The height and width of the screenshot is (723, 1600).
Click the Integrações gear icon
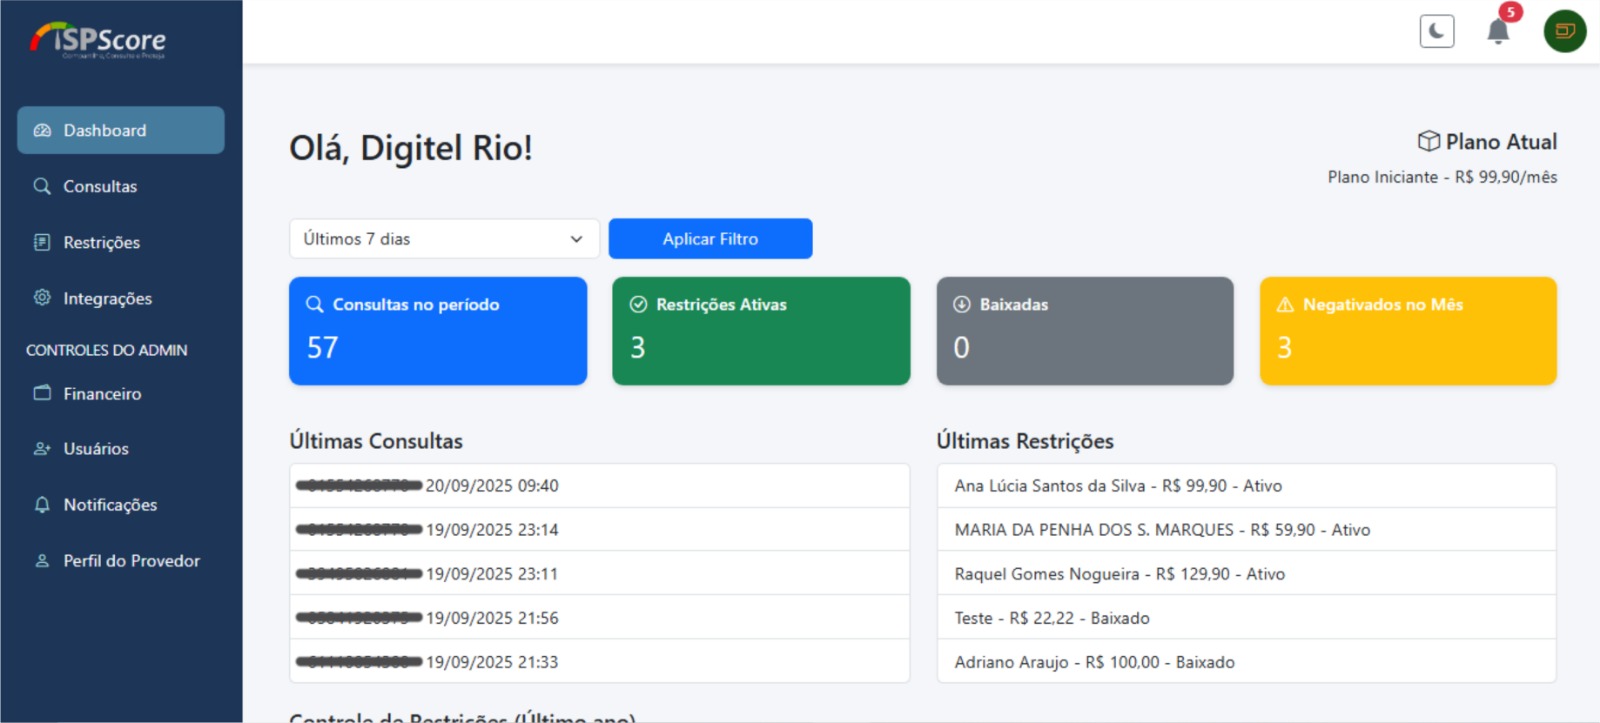[x=42, y=298]
